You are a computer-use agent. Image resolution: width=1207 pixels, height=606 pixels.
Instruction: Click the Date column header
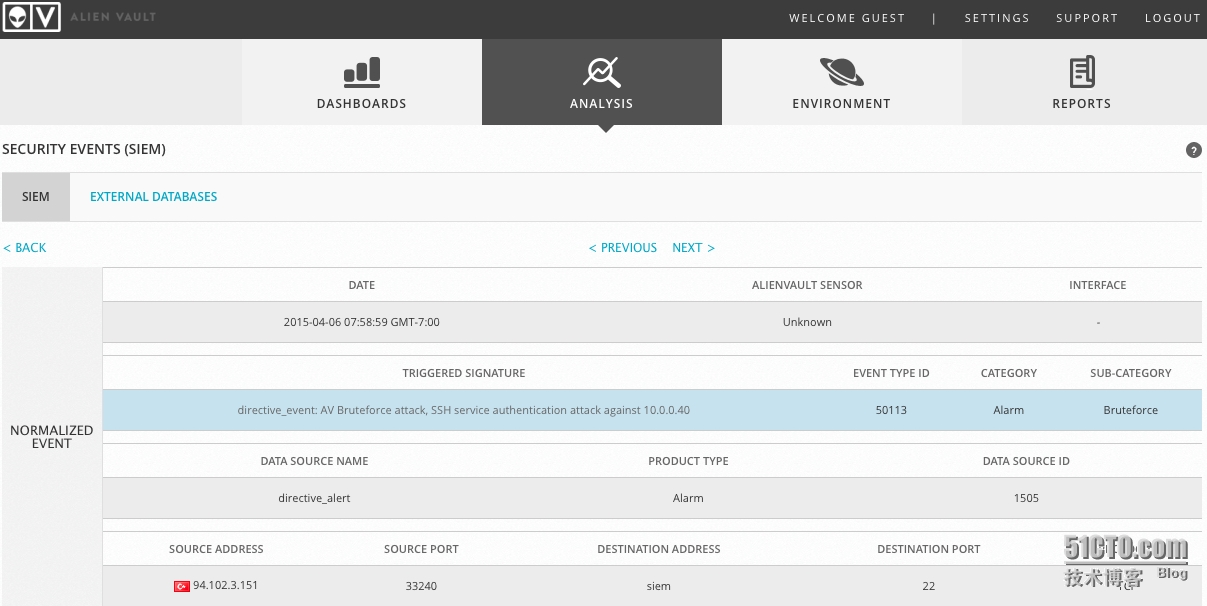[x=361, y=285]
